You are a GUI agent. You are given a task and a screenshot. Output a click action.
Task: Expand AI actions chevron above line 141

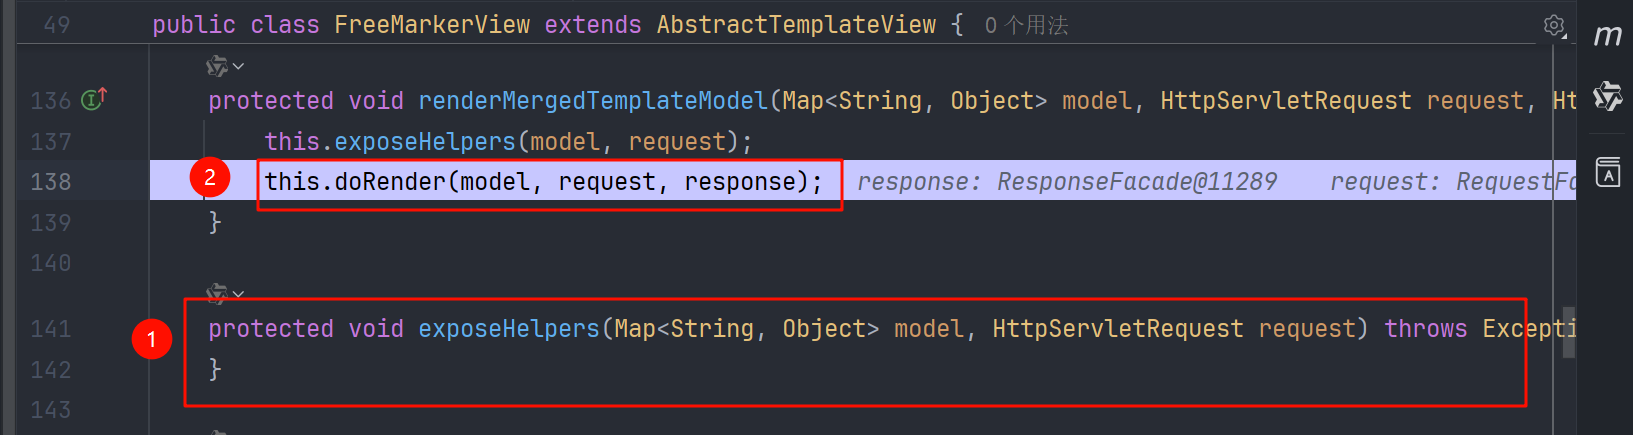point(238,293)
